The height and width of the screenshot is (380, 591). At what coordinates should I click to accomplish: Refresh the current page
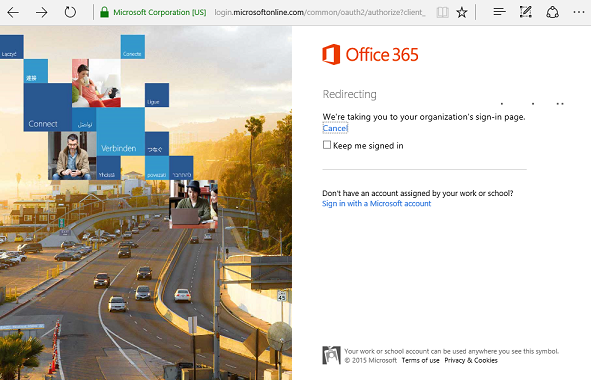(70, 12)
